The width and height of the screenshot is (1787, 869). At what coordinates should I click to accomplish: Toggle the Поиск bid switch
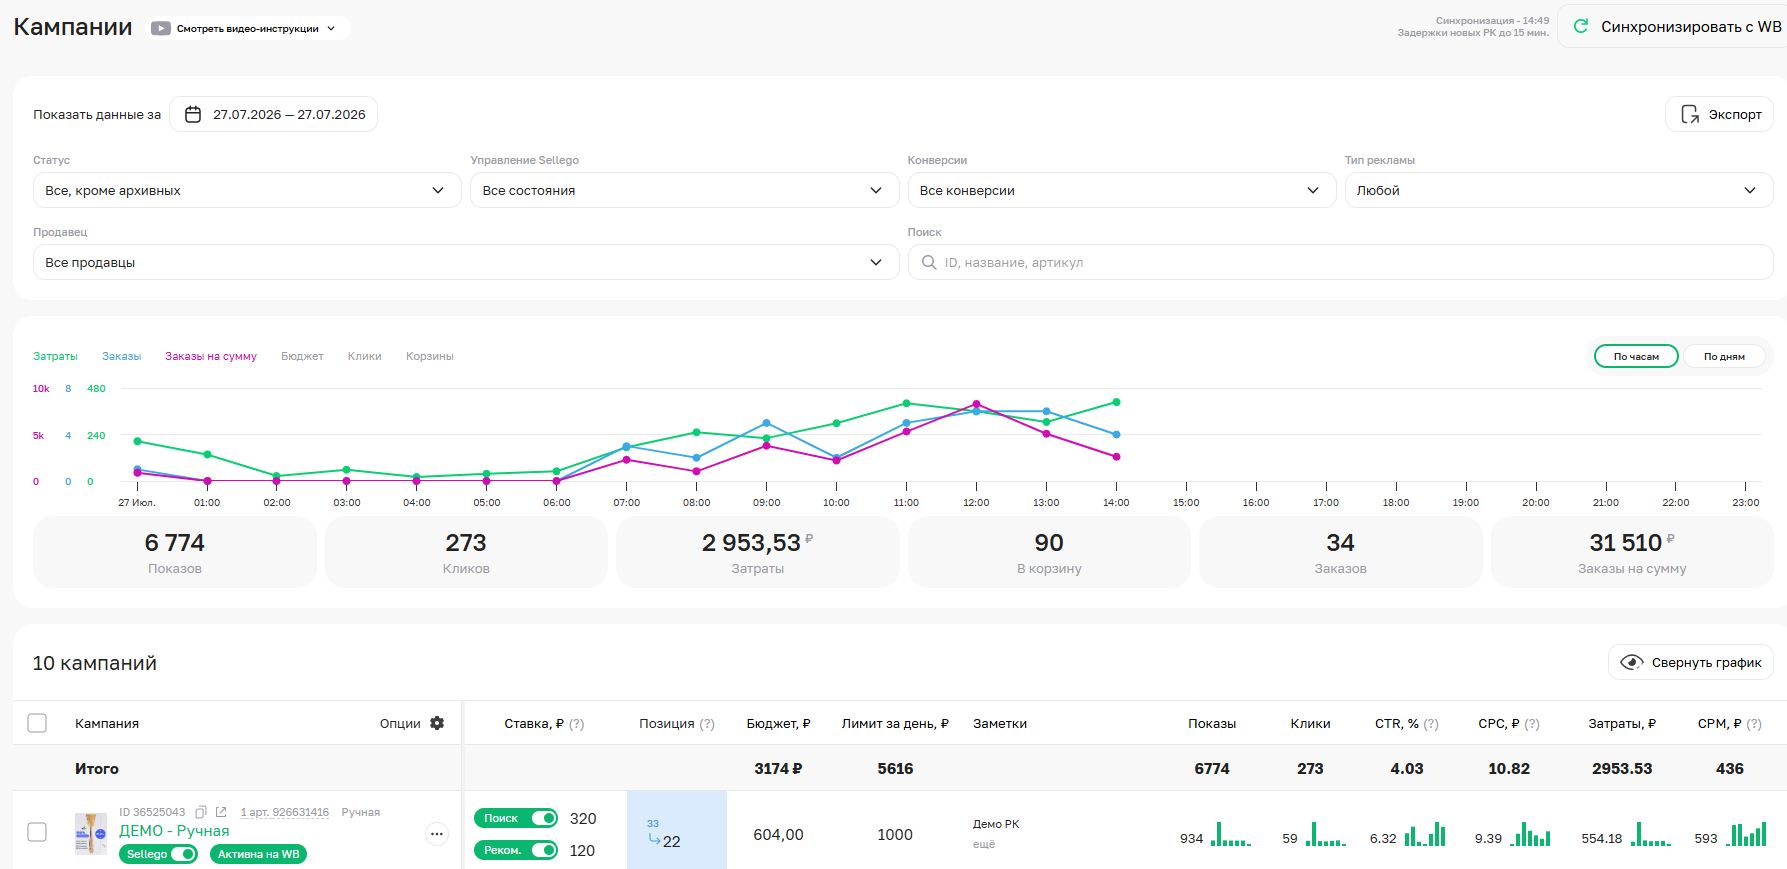click(544, 818)
